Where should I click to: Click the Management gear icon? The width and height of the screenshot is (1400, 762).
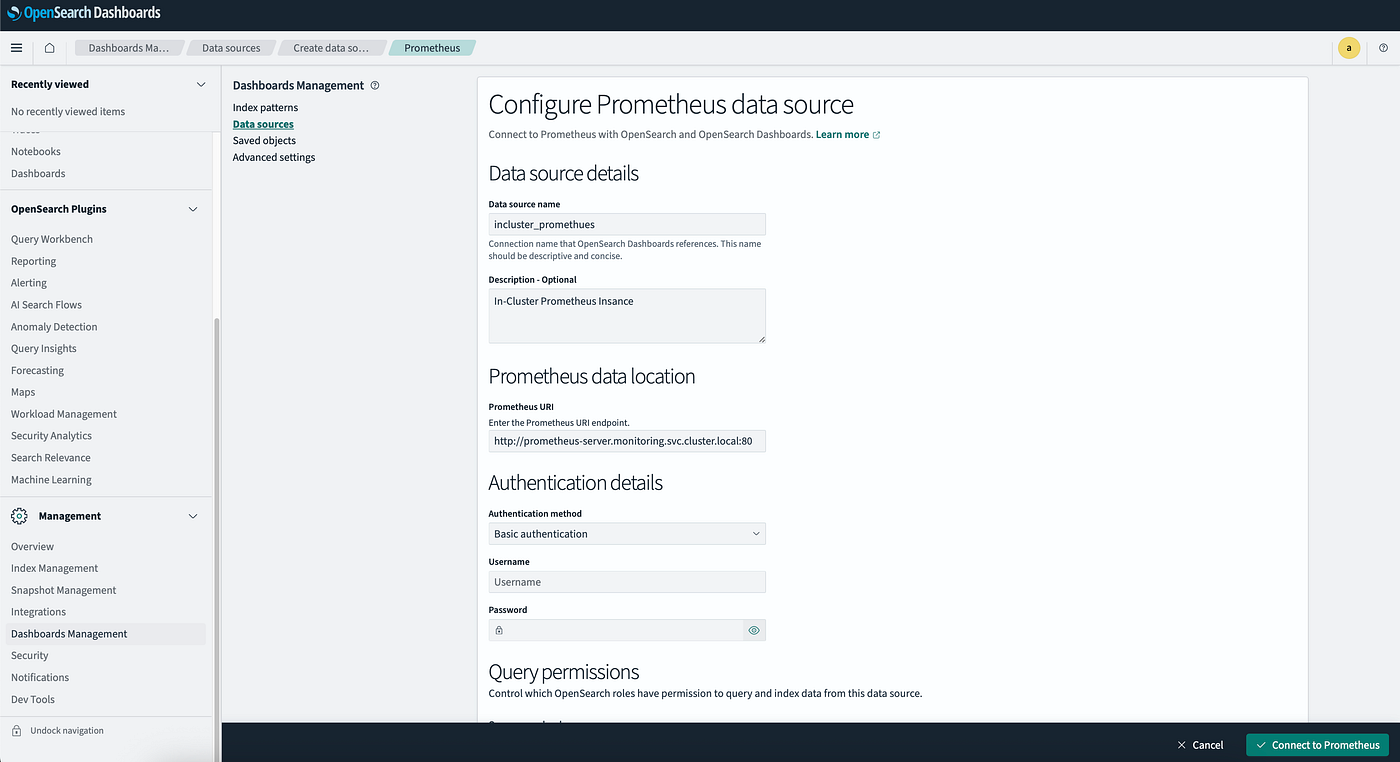click(x=19, y=516)
